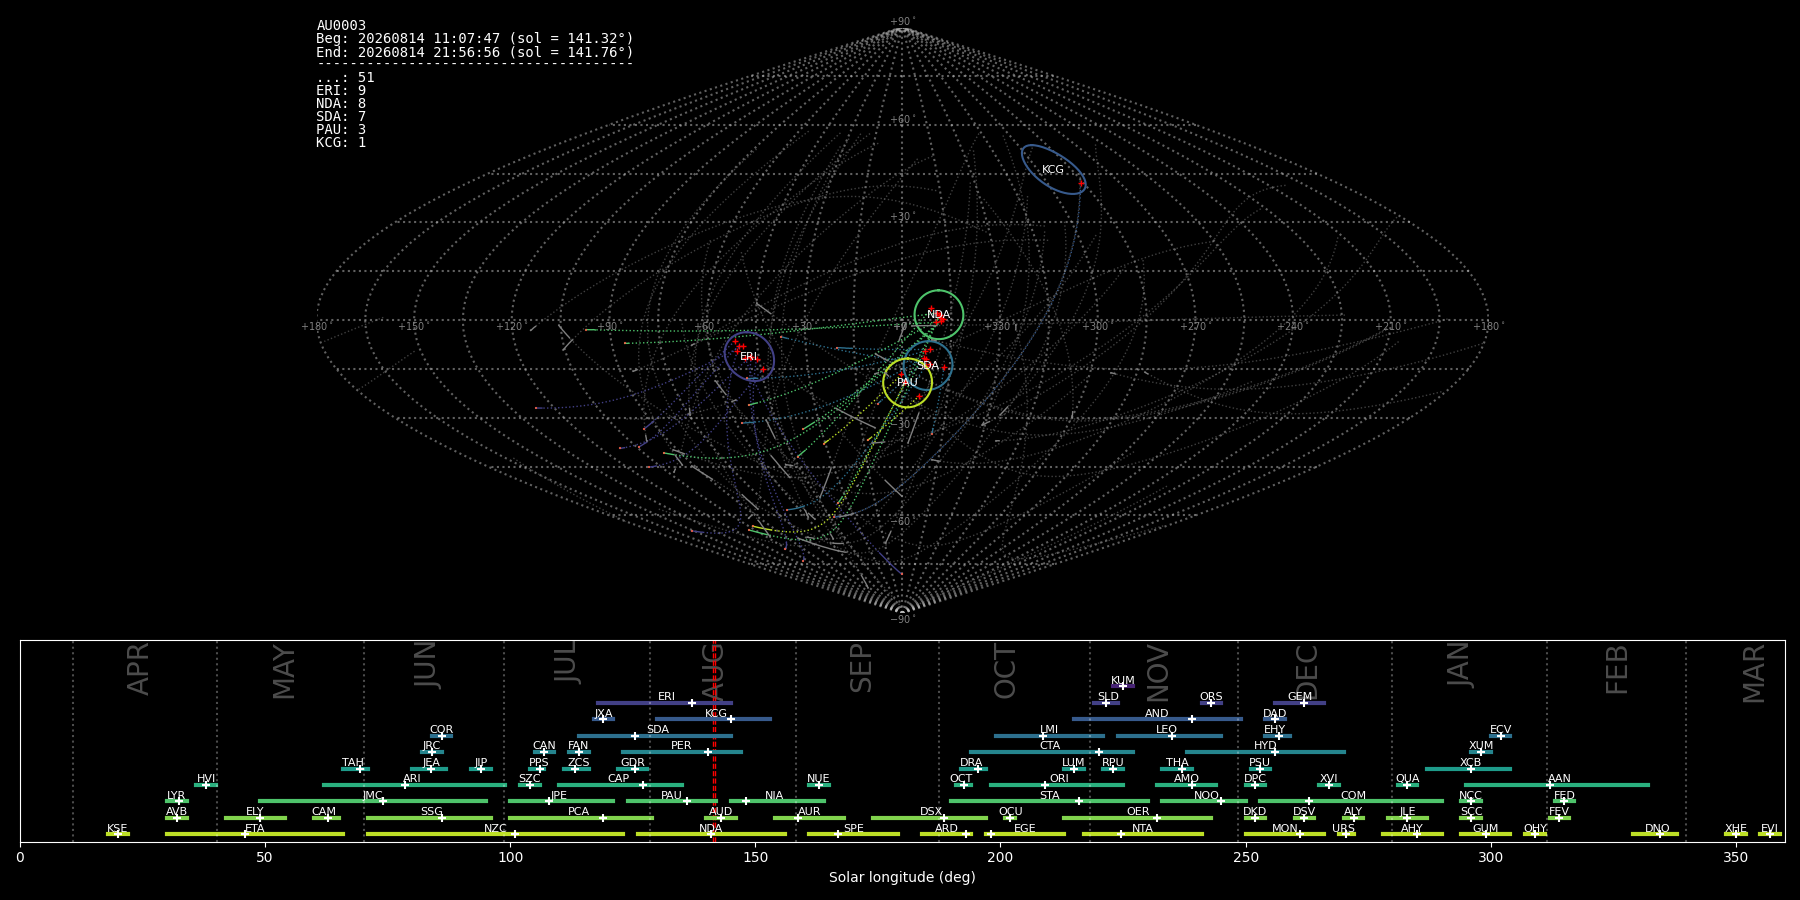
Task: Click the LYR shower label in timeline
Action: (x=176, y=796)
